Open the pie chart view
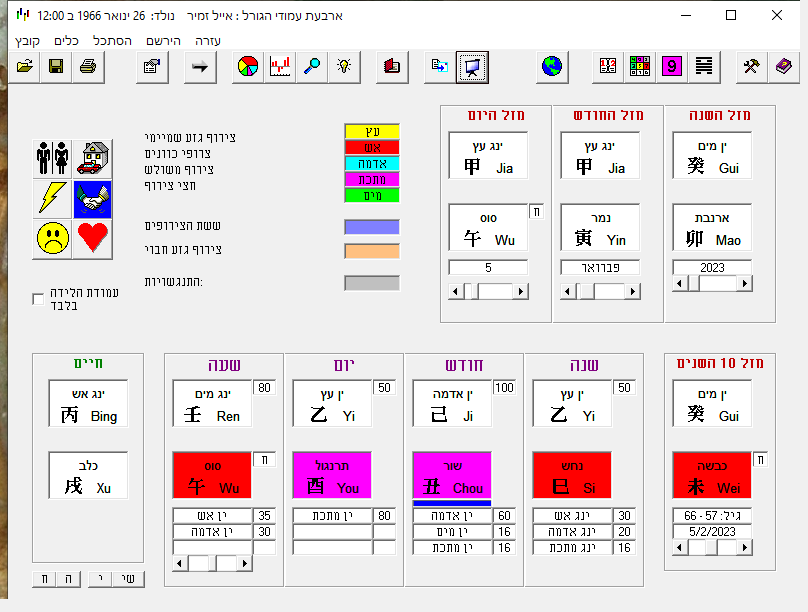The width and height of the screenshot is (808, 612). coord(247,67)
